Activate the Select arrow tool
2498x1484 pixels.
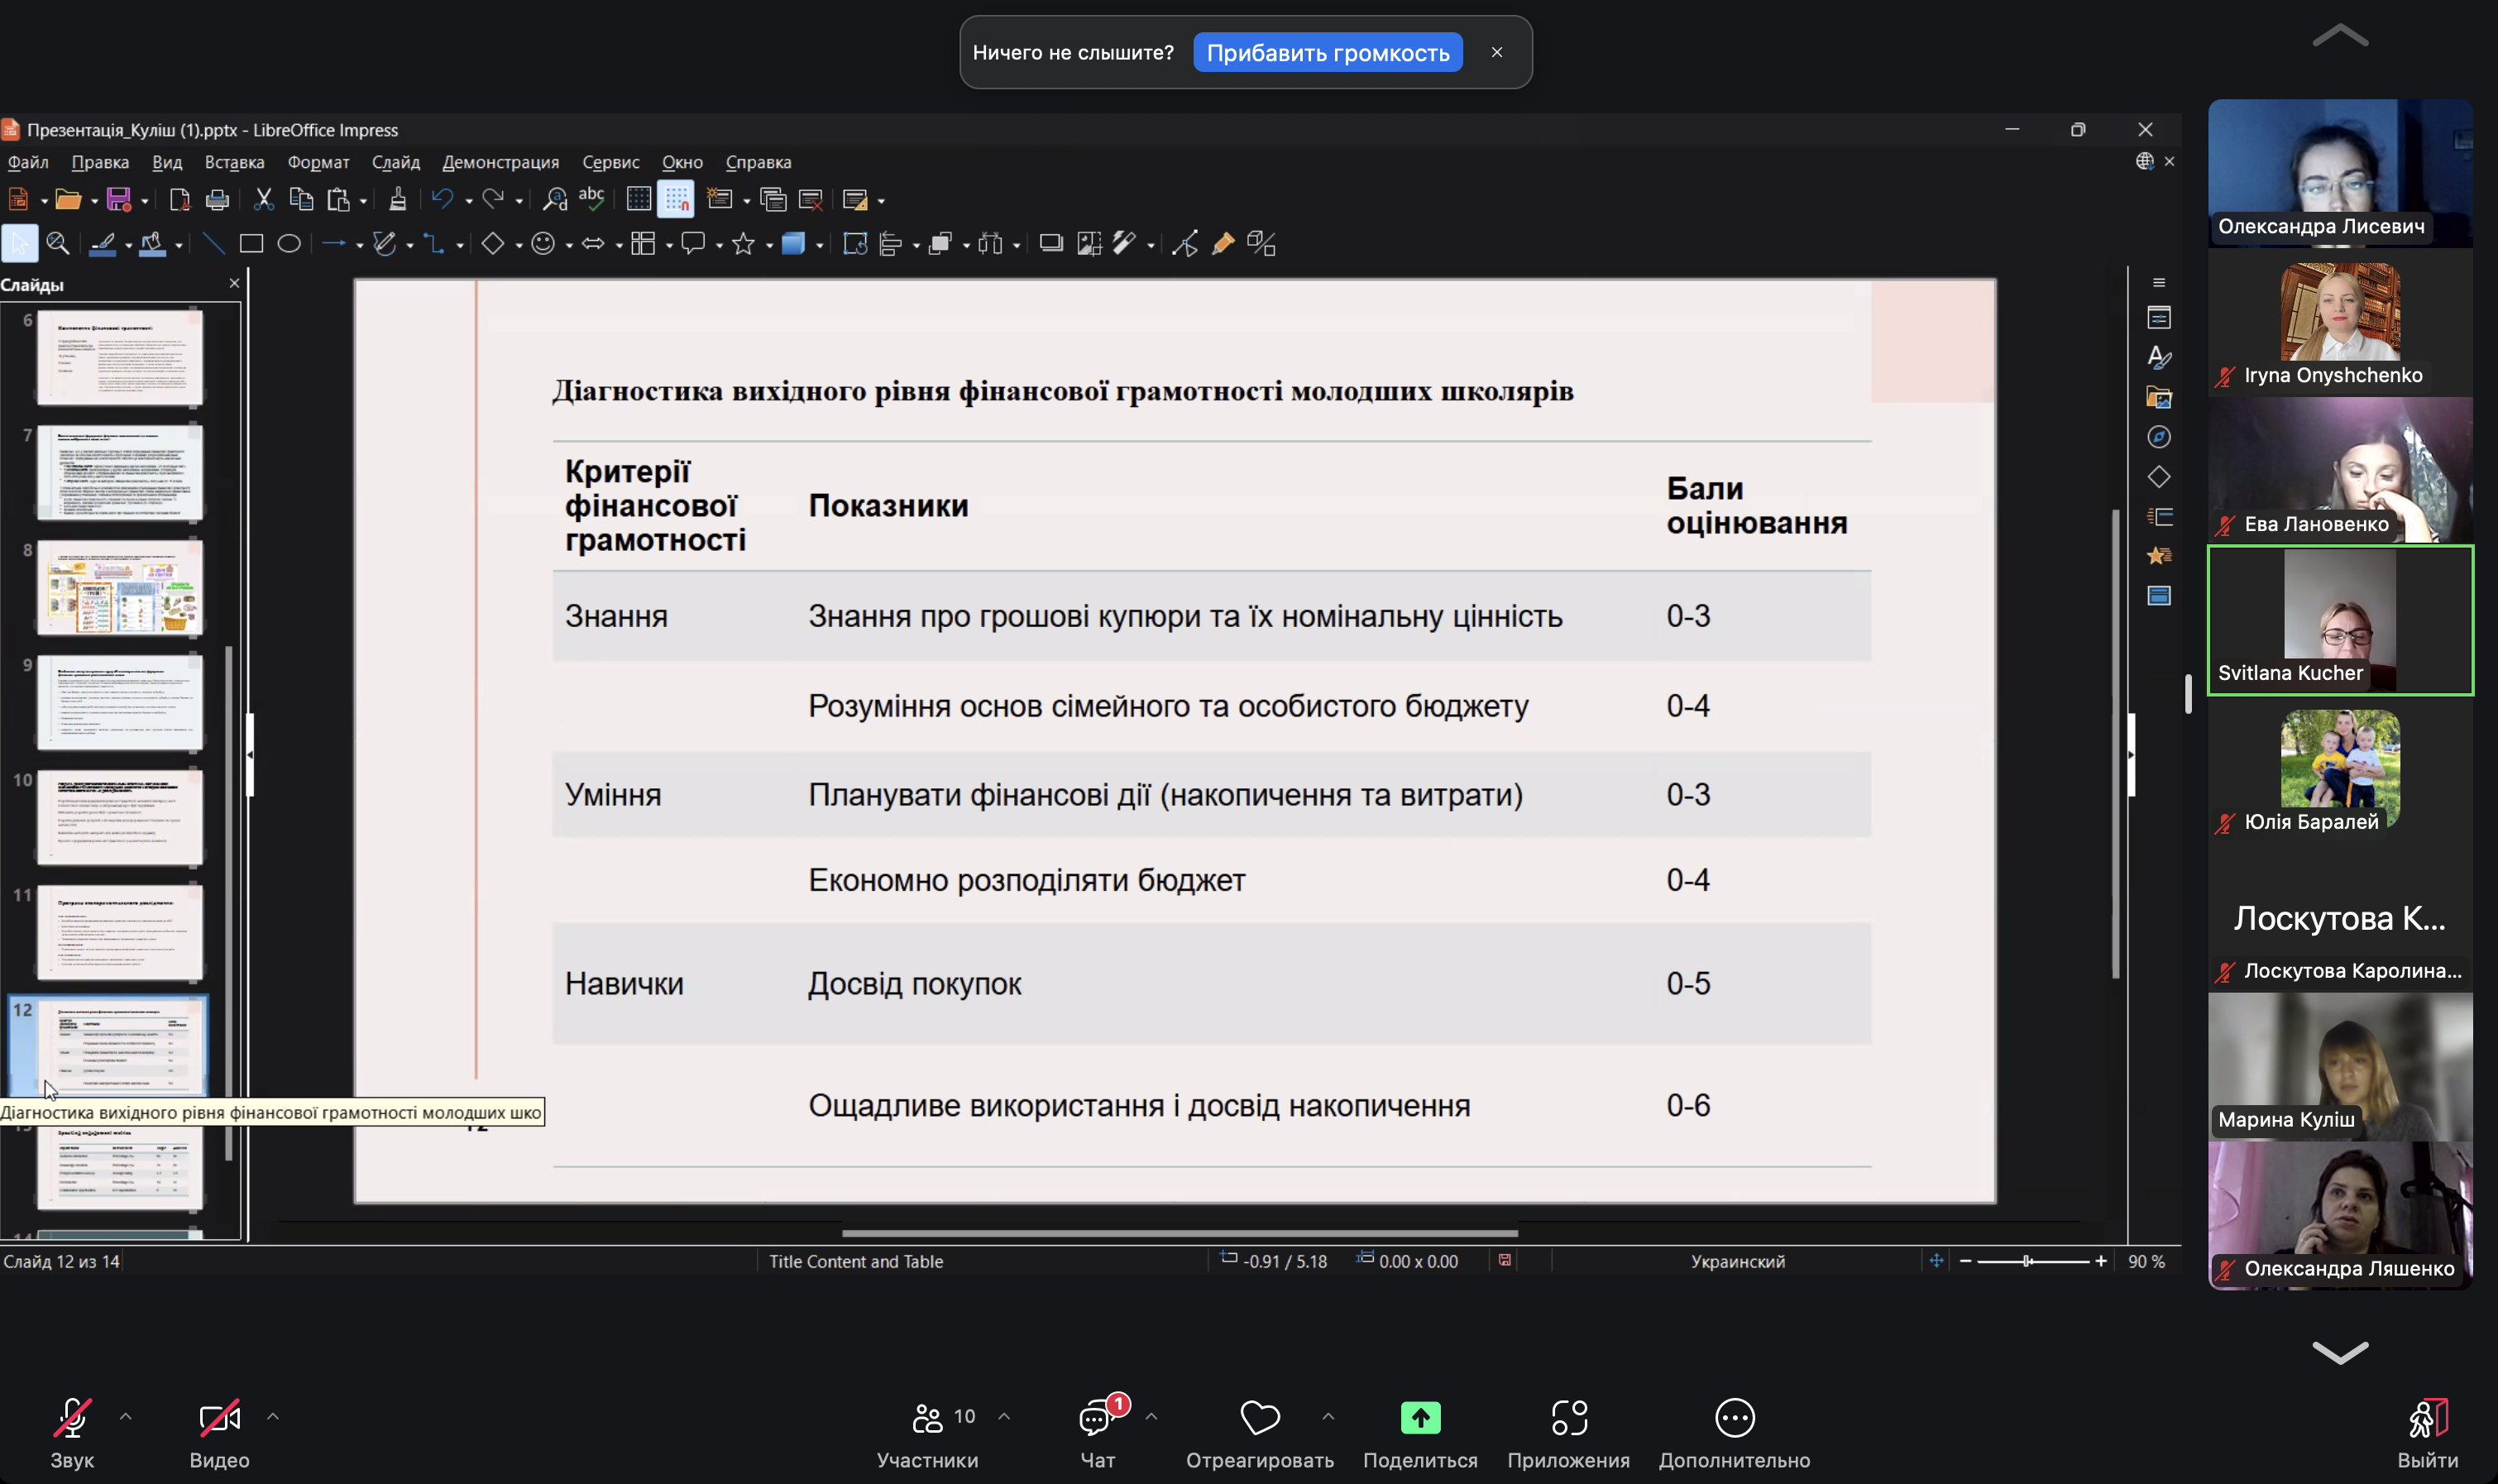[19, 243]
